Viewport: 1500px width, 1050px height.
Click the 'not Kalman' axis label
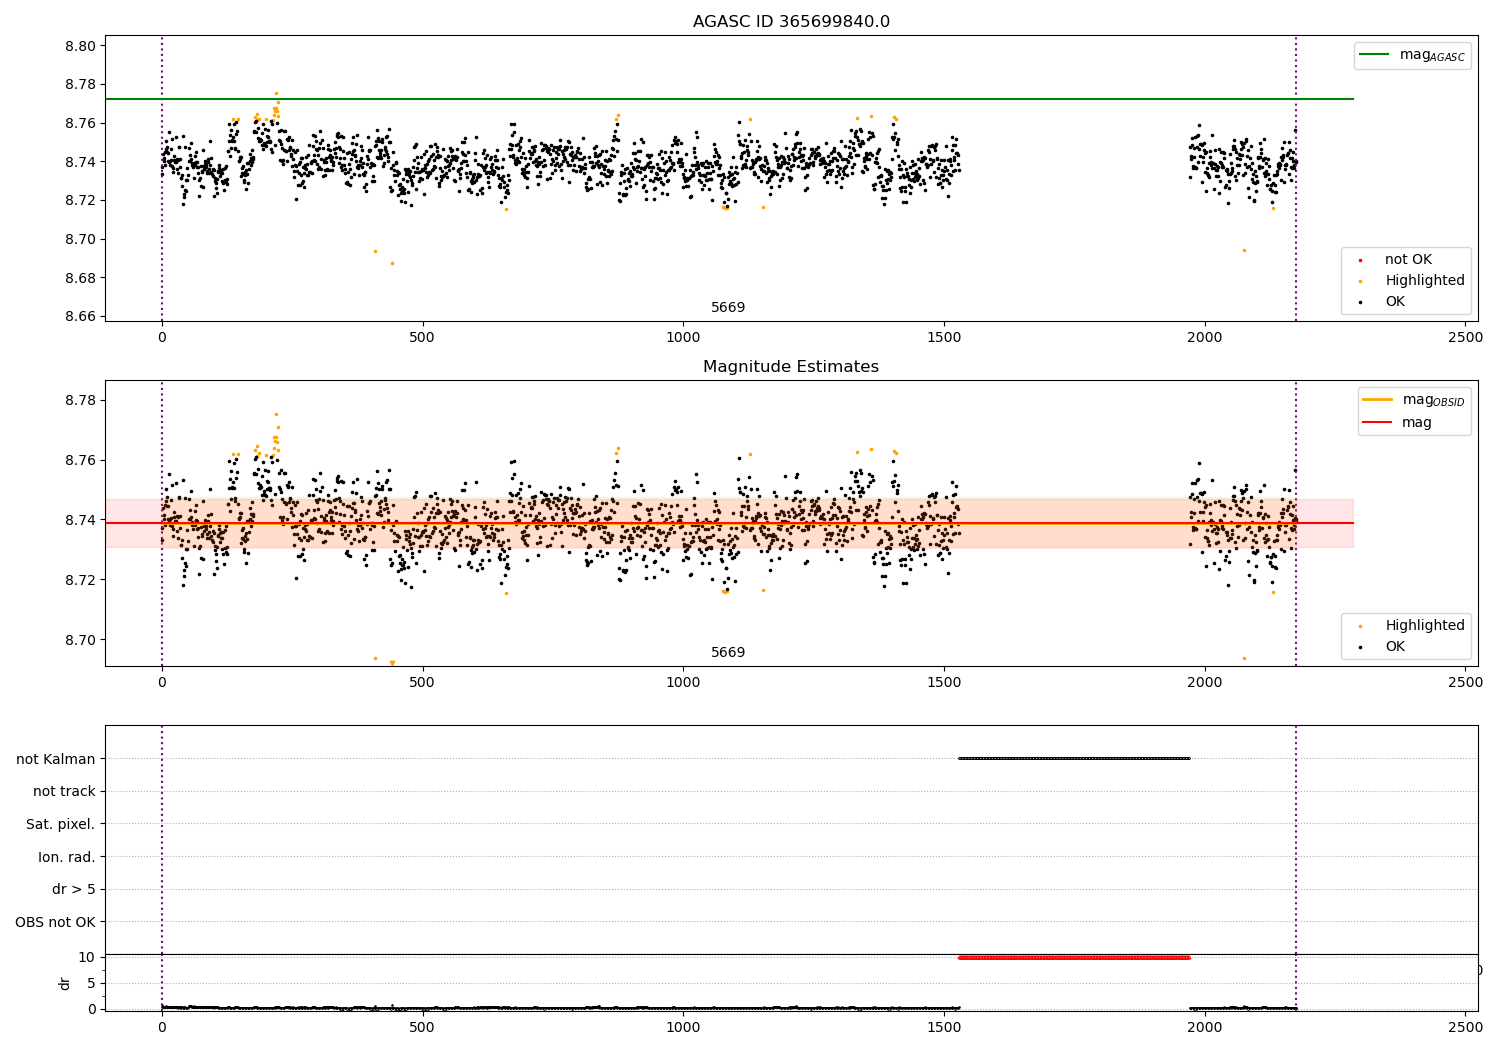click(56, 759)
